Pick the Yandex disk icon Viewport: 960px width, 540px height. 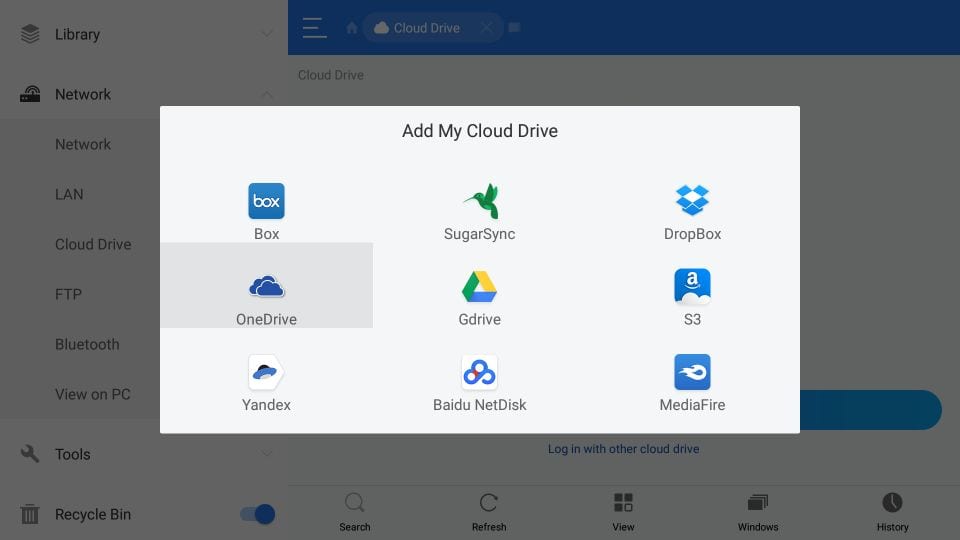coord(266,372)
